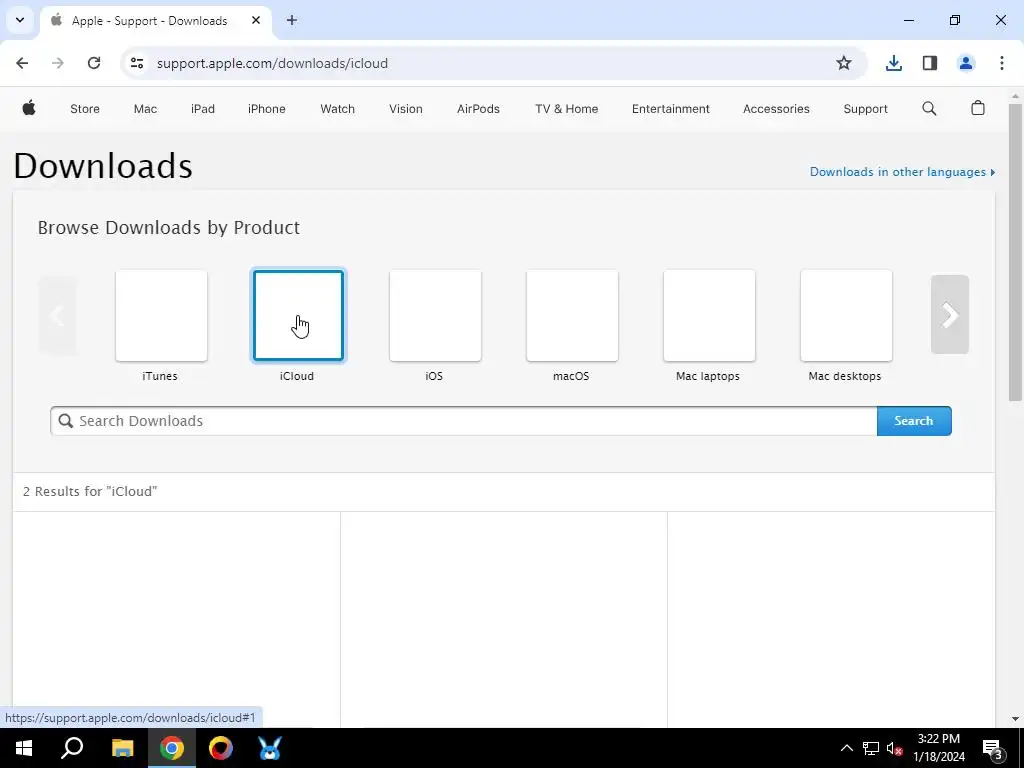Reload the page with the refresh icon
The width and height of the screenshot is (1024, 768).
94,63
